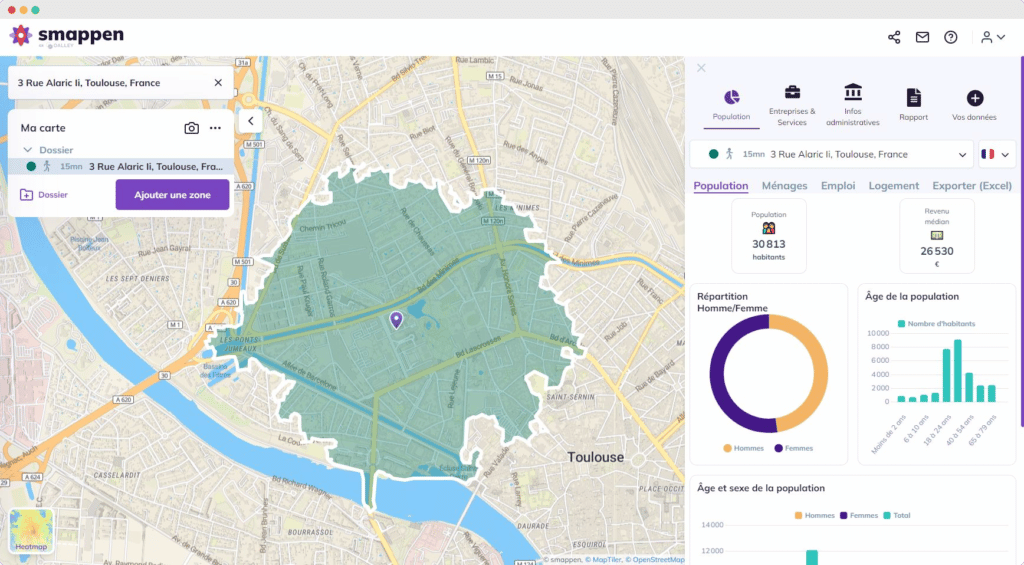Take a map snapshot with camera icon

point(191,128)
